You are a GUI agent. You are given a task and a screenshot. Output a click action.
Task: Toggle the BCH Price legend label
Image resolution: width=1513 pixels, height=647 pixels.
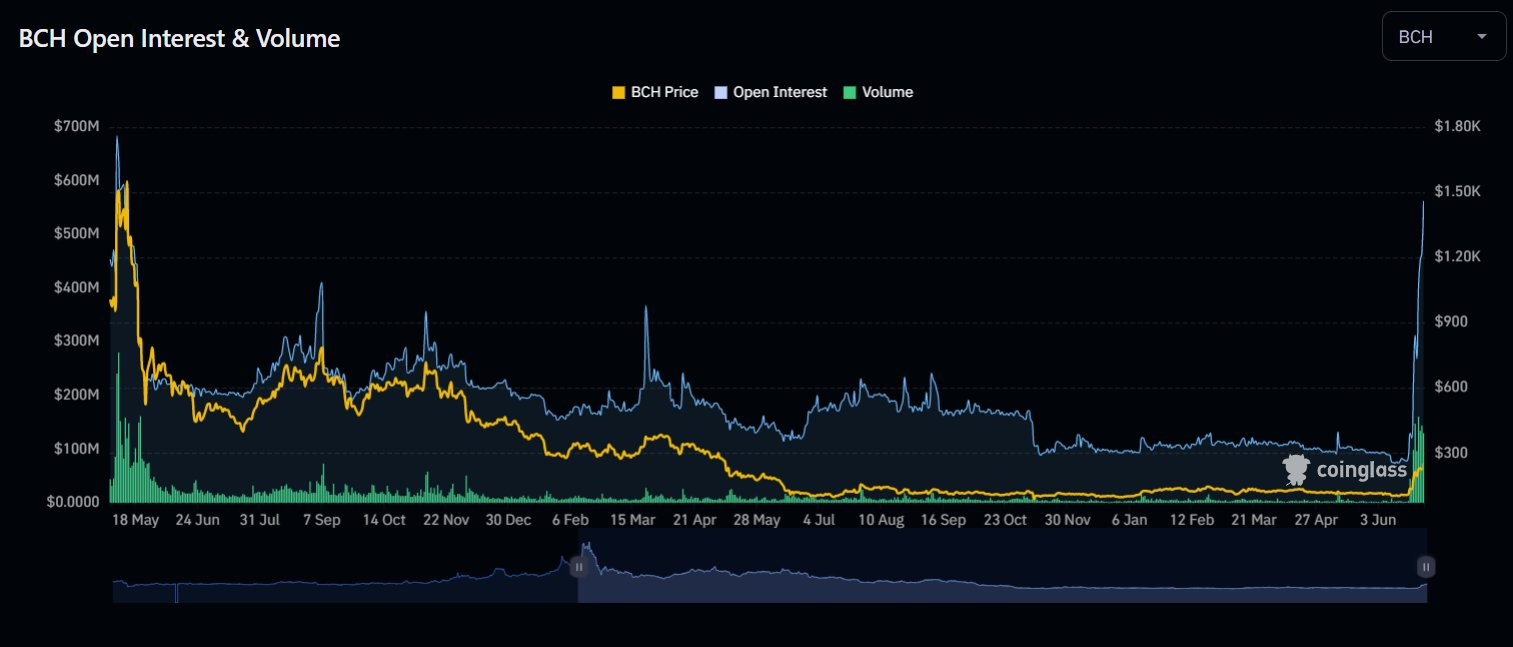664,92
